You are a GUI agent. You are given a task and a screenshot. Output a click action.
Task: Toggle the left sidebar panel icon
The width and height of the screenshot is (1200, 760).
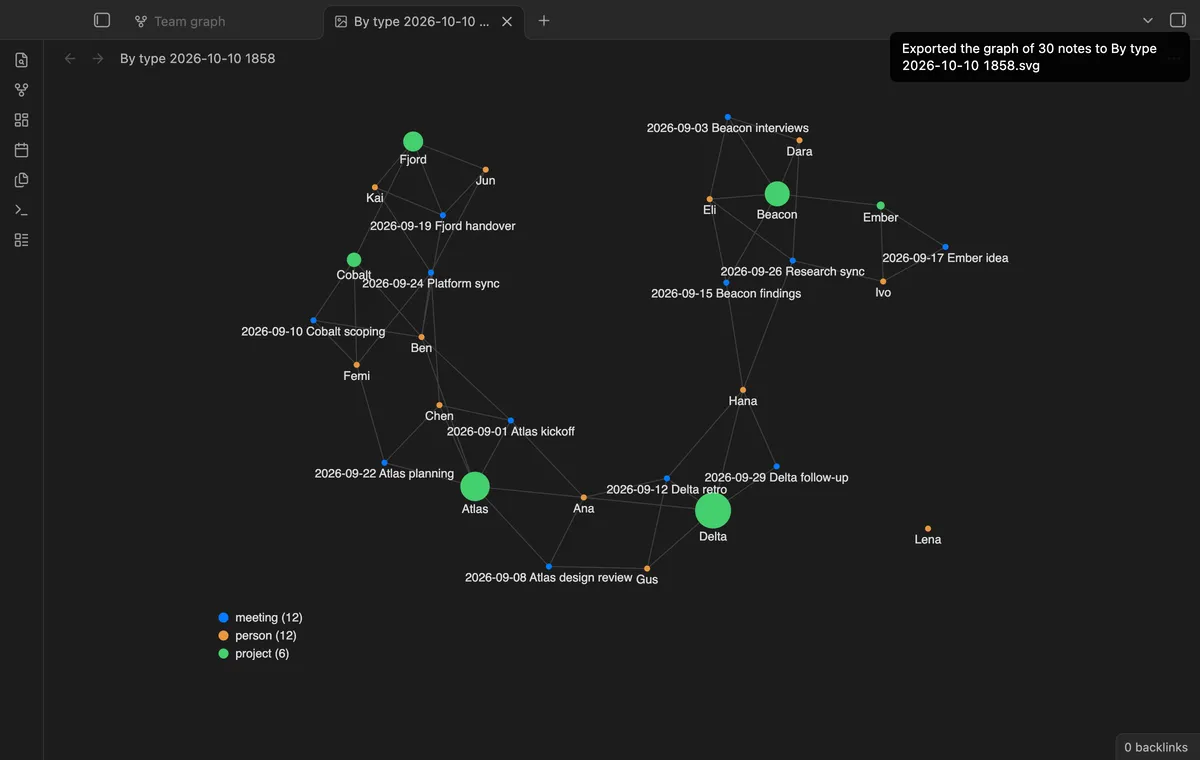point(101,20)
